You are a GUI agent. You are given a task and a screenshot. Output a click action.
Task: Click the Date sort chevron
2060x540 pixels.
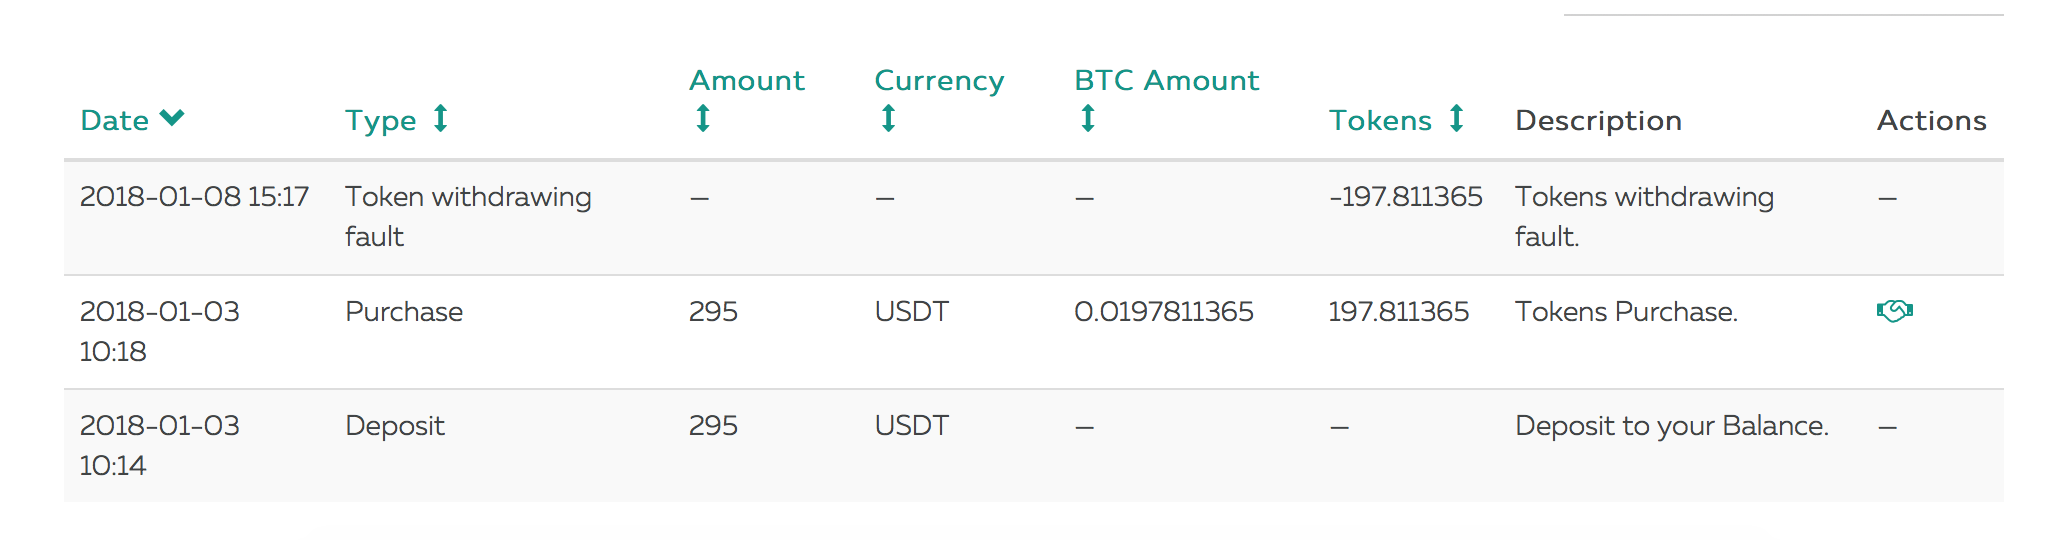[x=172, y=118]
